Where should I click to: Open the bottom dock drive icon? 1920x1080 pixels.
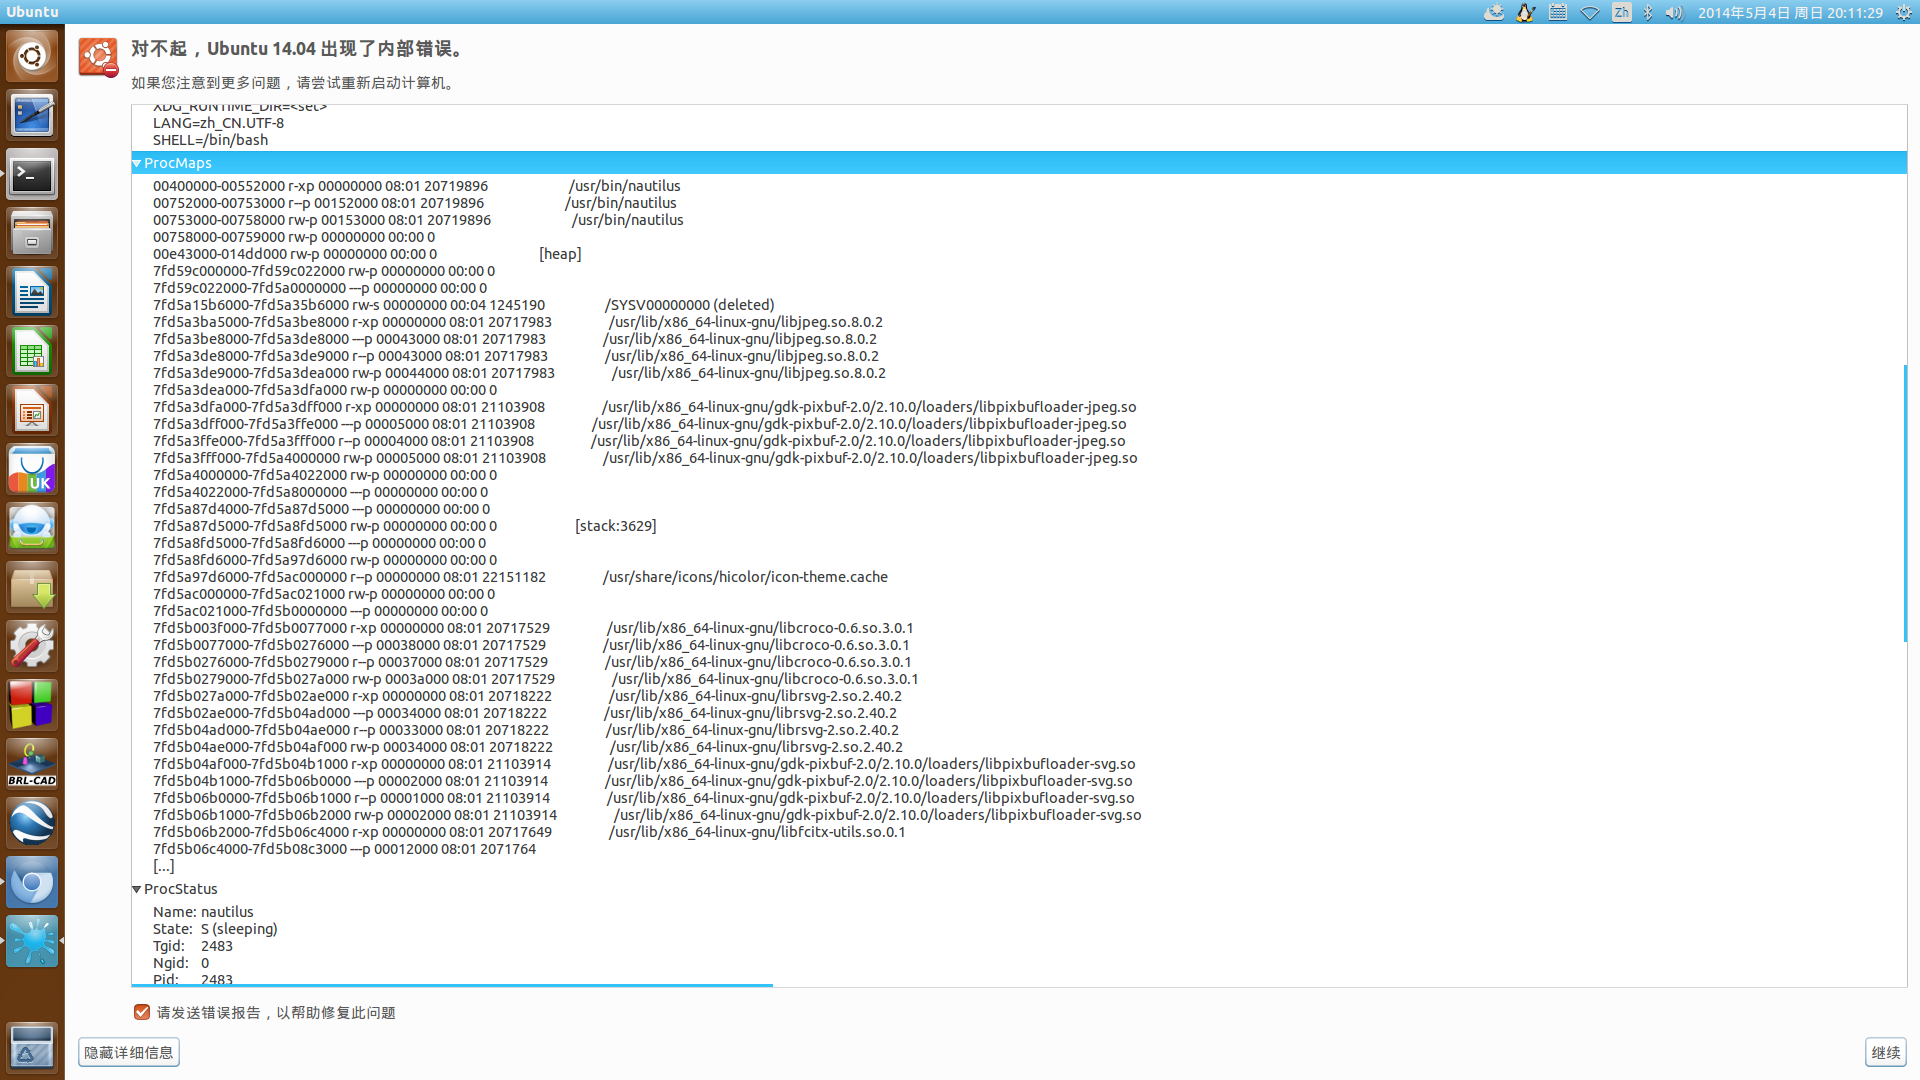pos(32,1048)
